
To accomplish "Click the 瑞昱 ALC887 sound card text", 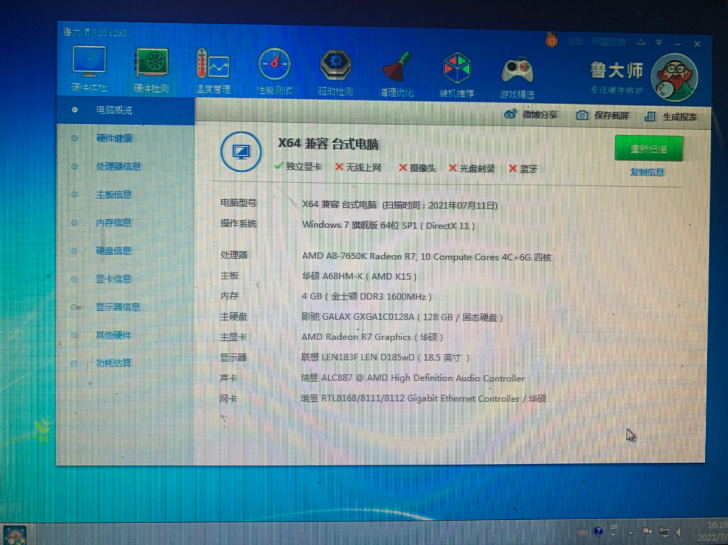I will 413,378.
